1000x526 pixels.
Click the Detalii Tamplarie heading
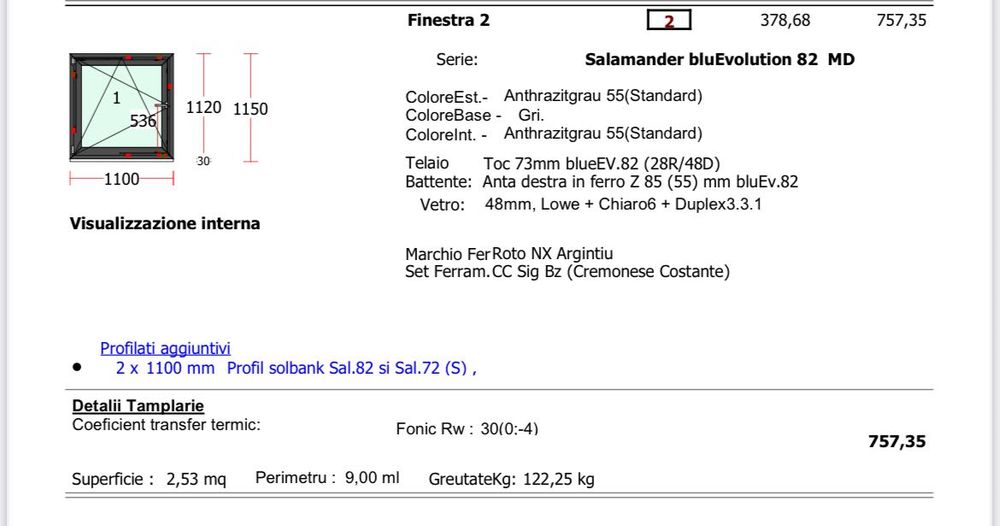click(x=138, y=405)
